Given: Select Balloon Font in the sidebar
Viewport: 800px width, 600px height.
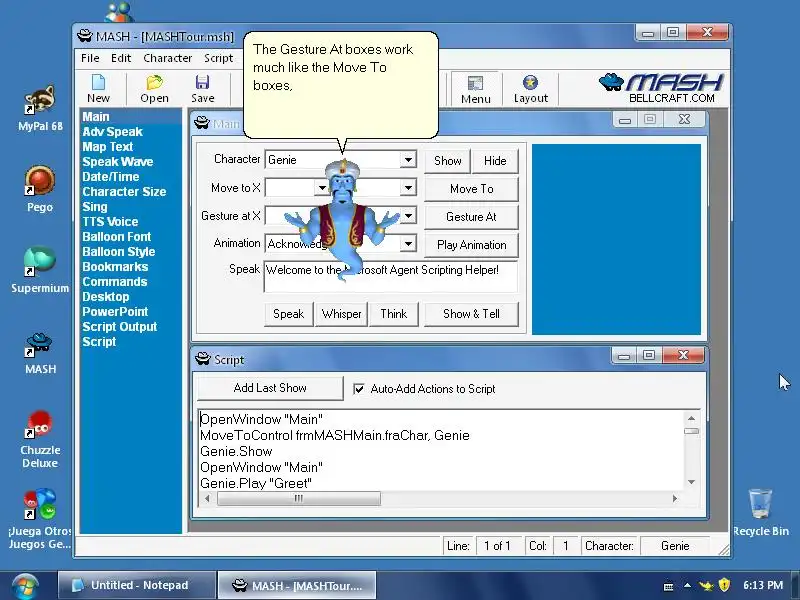Looking at the screenshot, I should coord(116,237).
